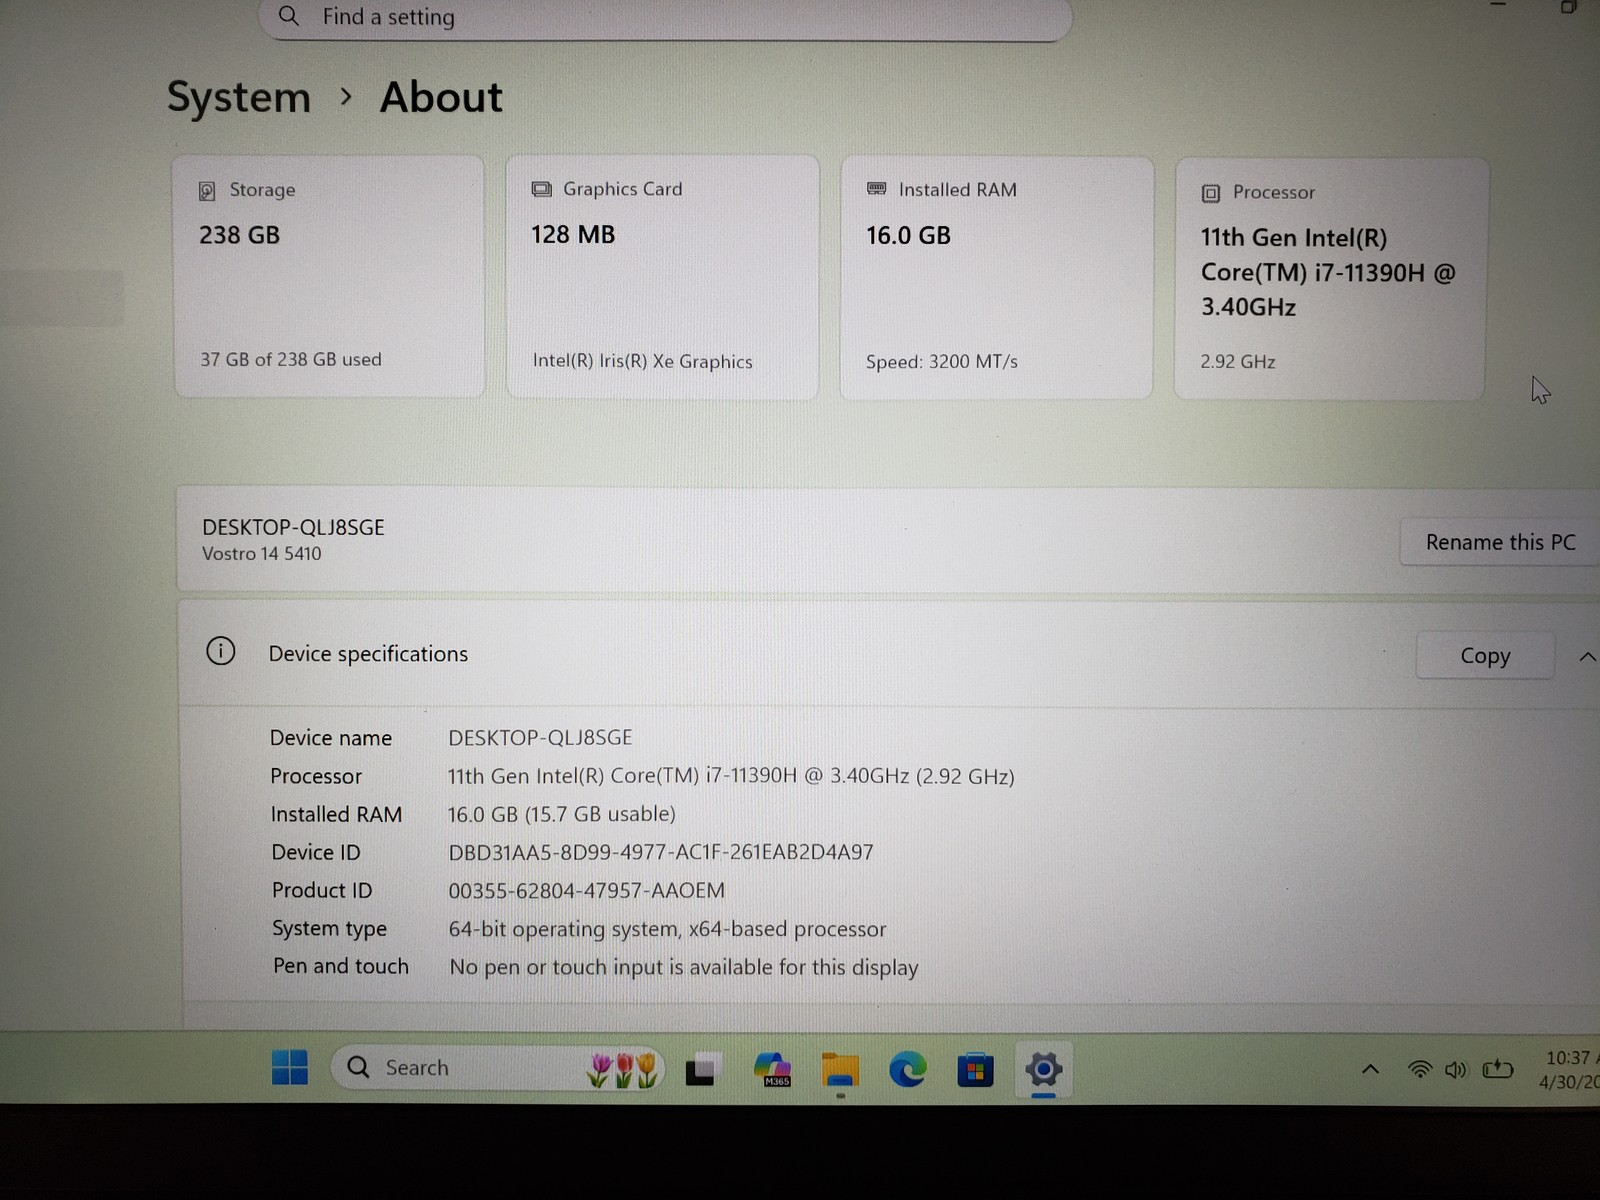Click the volume speaker icon
Viewport: 1600px width, 1200px height.
[x=1456, y=1069]
